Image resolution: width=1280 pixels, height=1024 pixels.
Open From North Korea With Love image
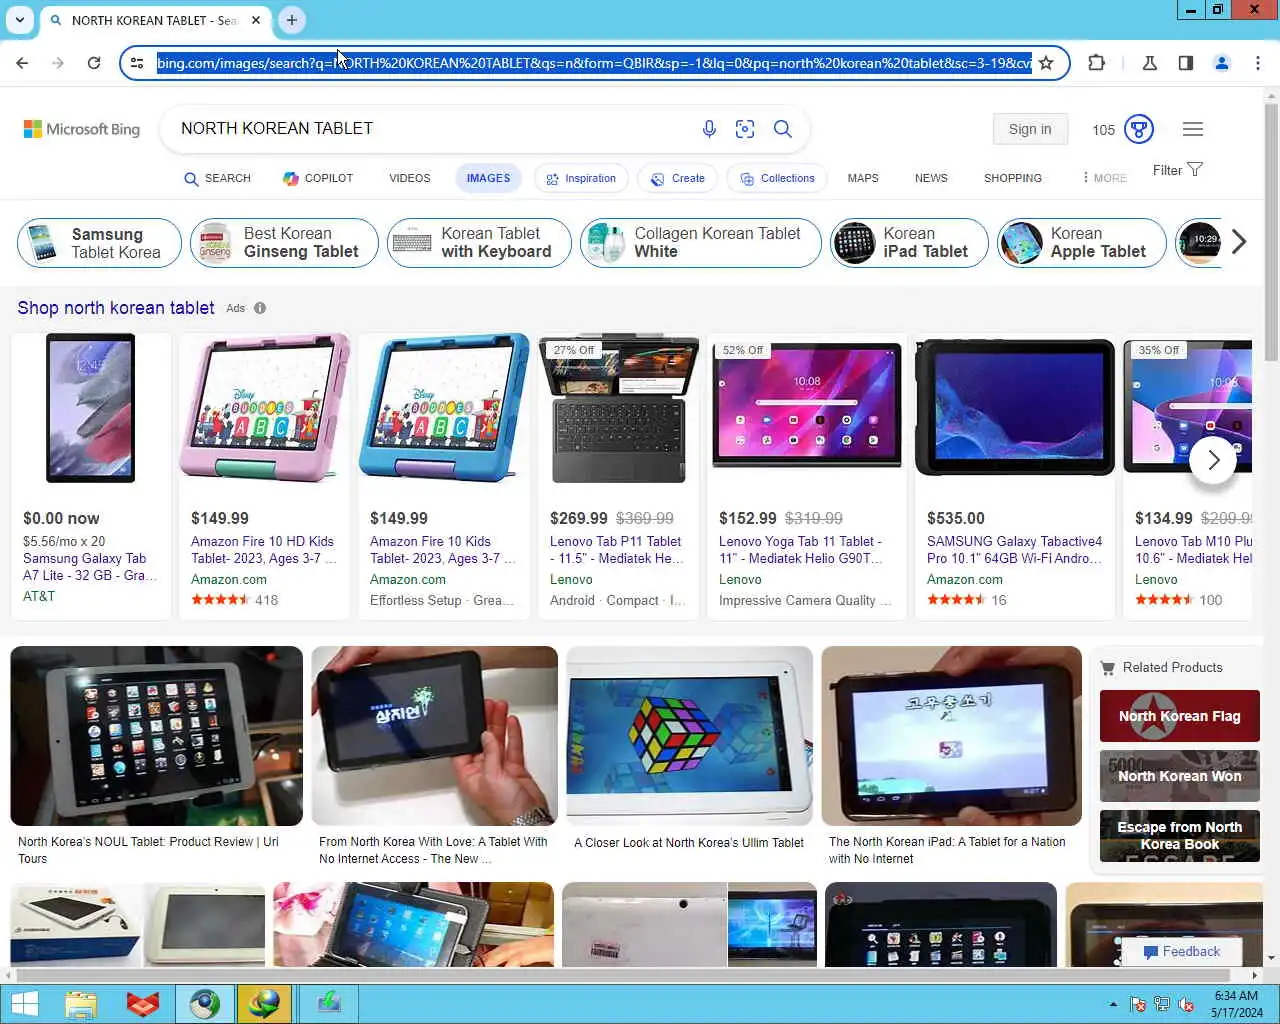pos(434,736)
